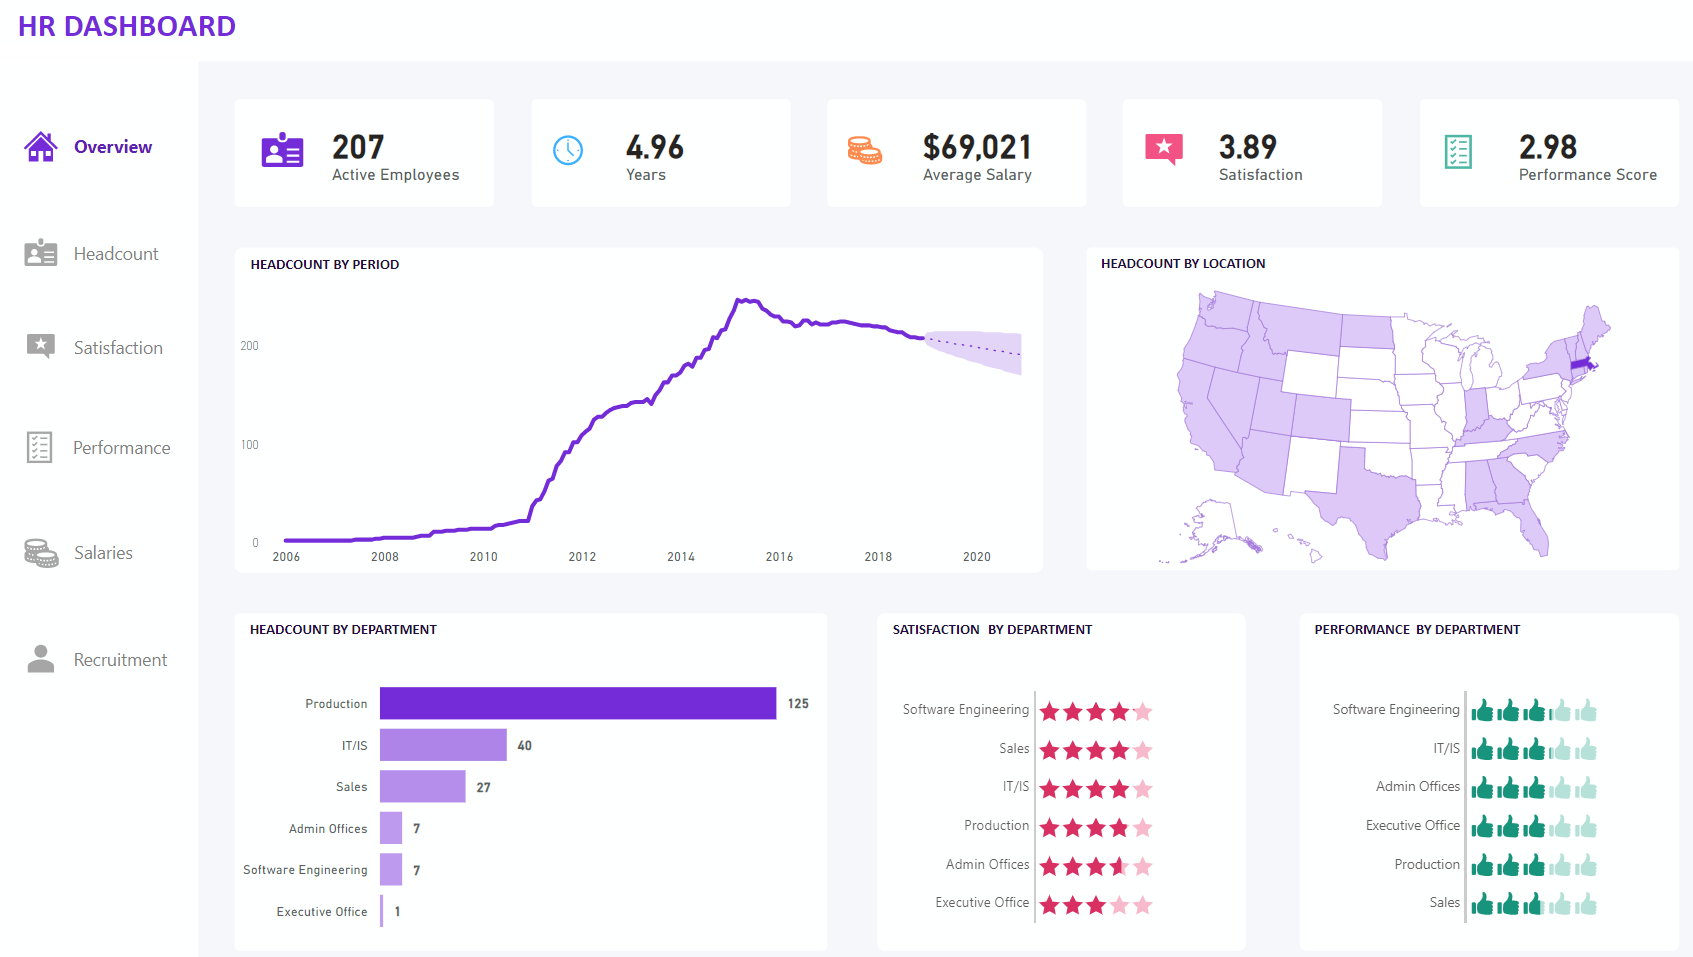
Task: Click the blue clock icon on Years card
Action: (568, 151)
